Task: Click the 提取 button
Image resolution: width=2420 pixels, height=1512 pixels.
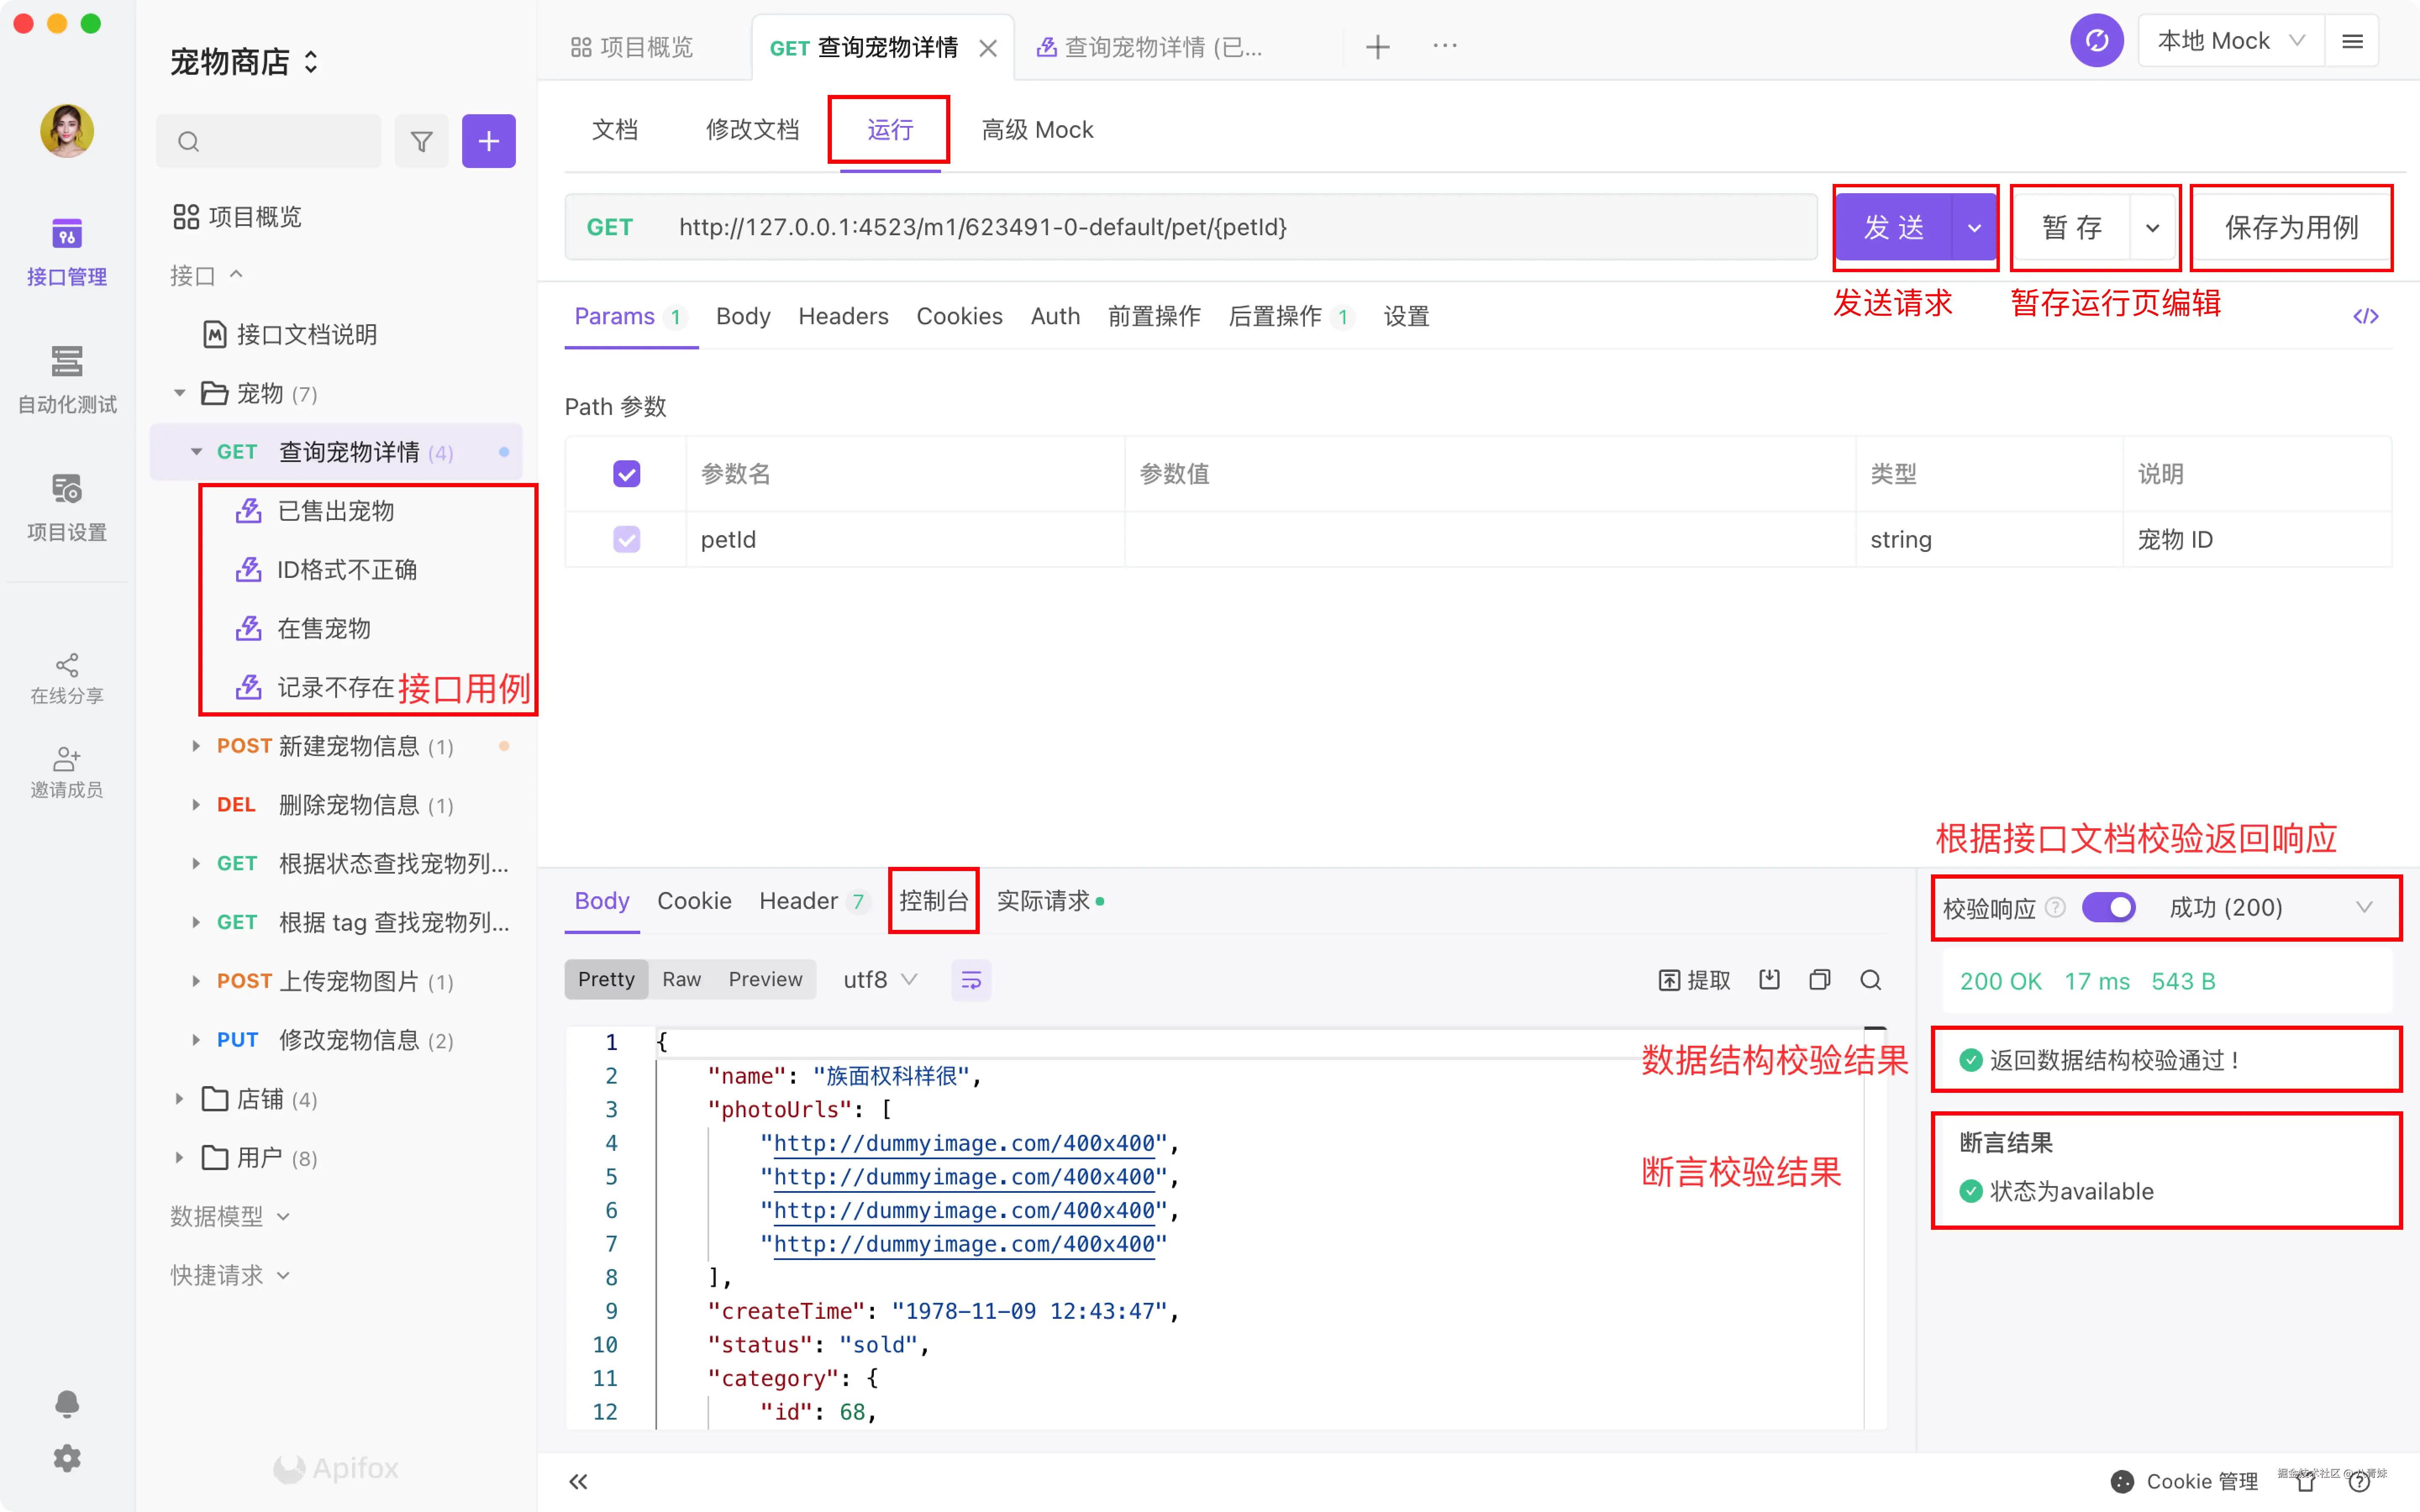Action: tap(1694, 980)
